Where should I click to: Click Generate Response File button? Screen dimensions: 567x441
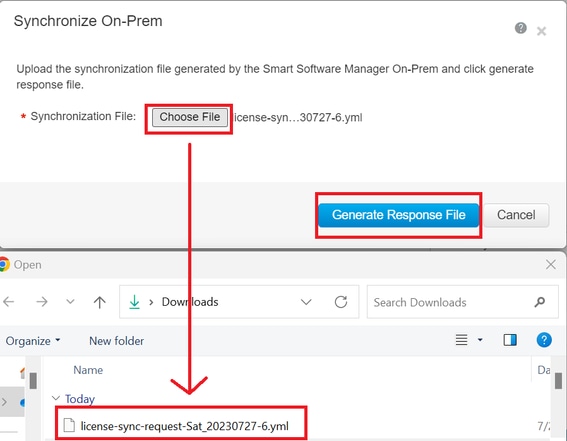click(398, 215)
